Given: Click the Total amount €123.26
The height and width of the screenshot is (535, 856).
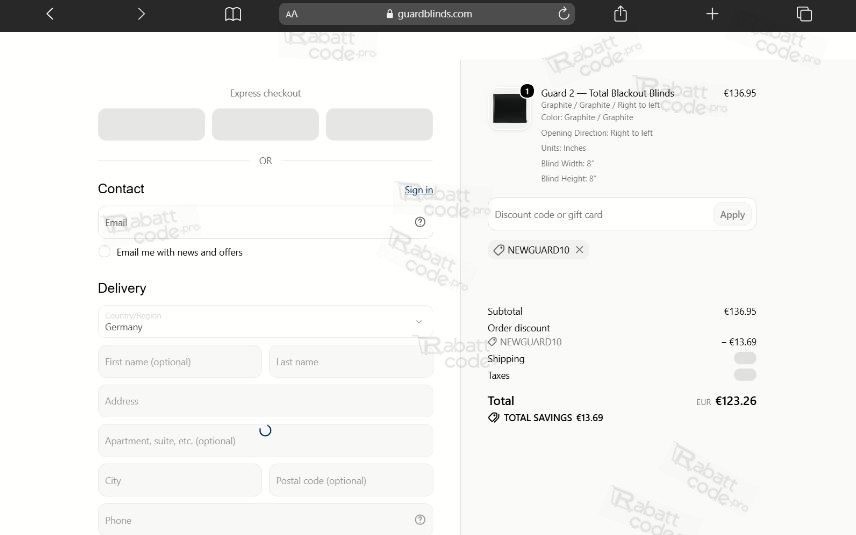Looking at the screenshot, I should tap(736, 401).
